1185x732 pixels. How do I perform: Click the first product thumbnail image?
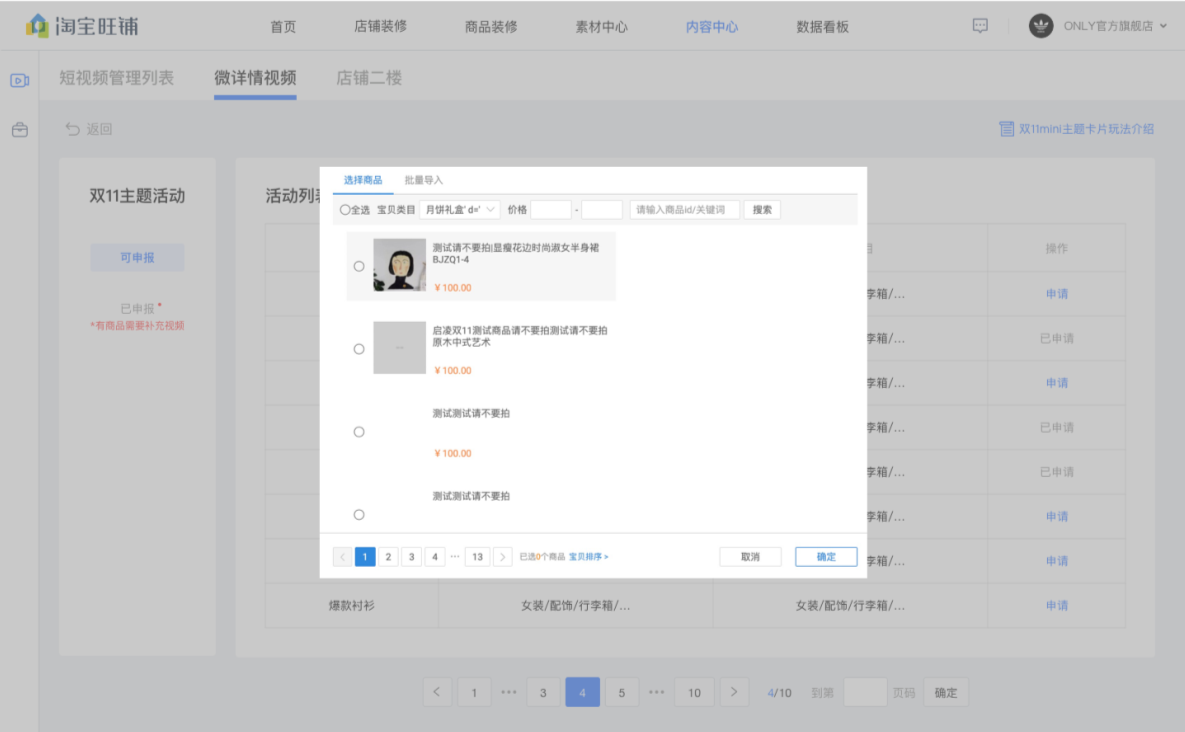point(399,265)
